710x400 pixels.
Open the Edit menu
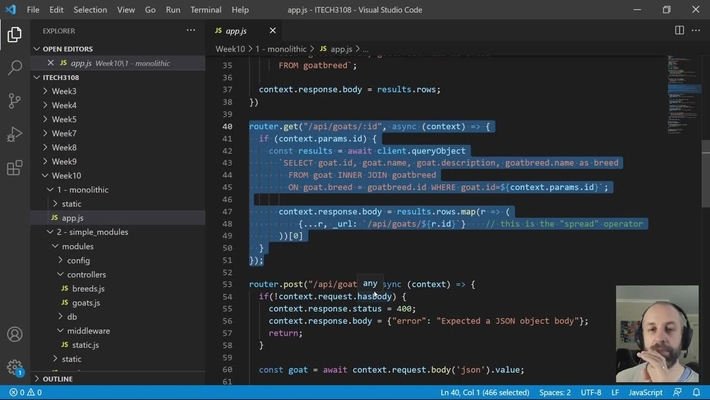(56, 10)
